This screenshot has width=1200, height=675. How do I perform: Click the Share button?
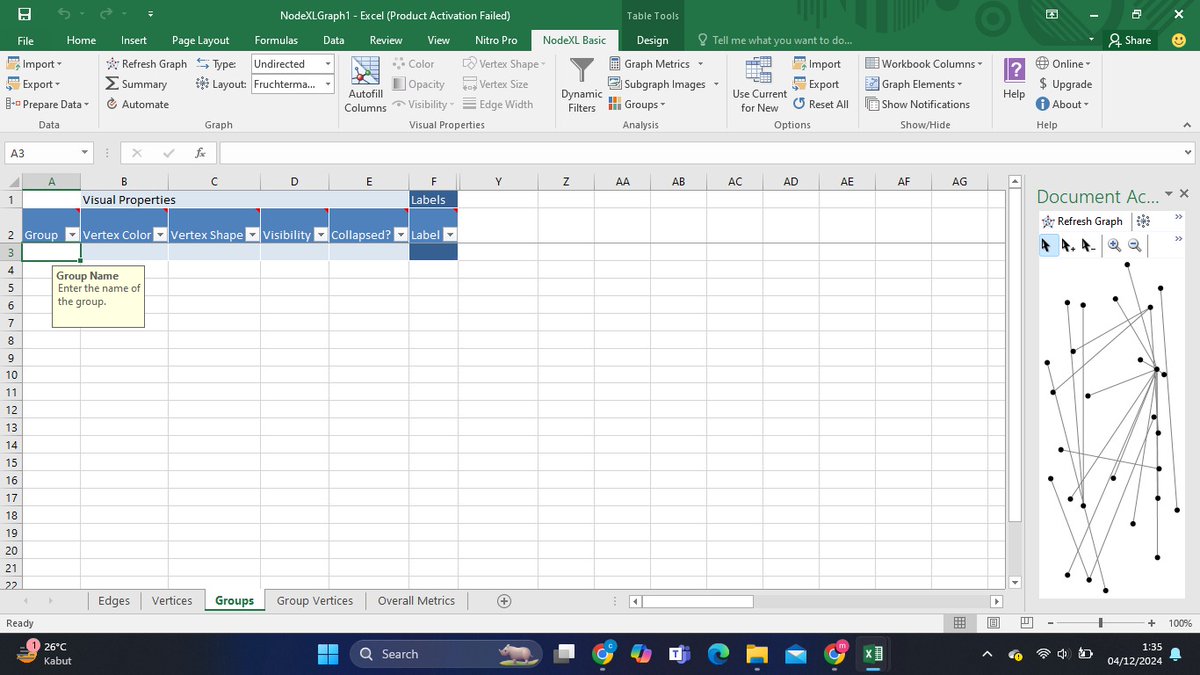coord(1130,40)
